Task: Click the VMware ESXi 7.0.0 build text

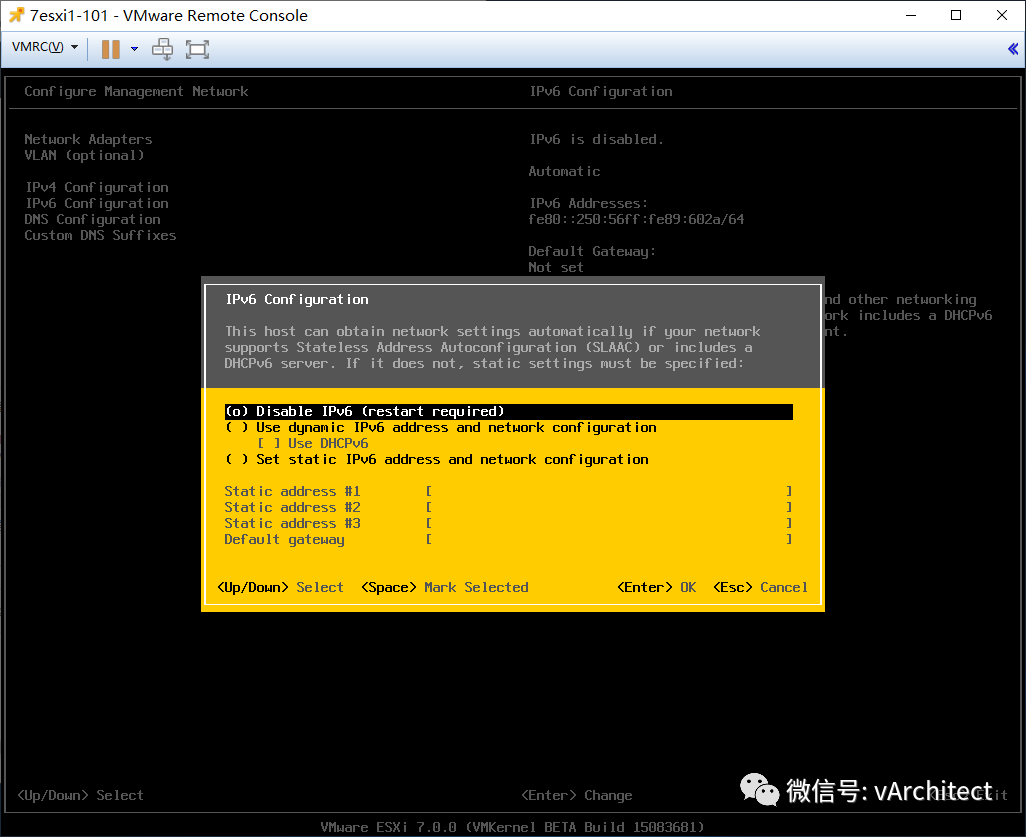Action: [512, 827]
